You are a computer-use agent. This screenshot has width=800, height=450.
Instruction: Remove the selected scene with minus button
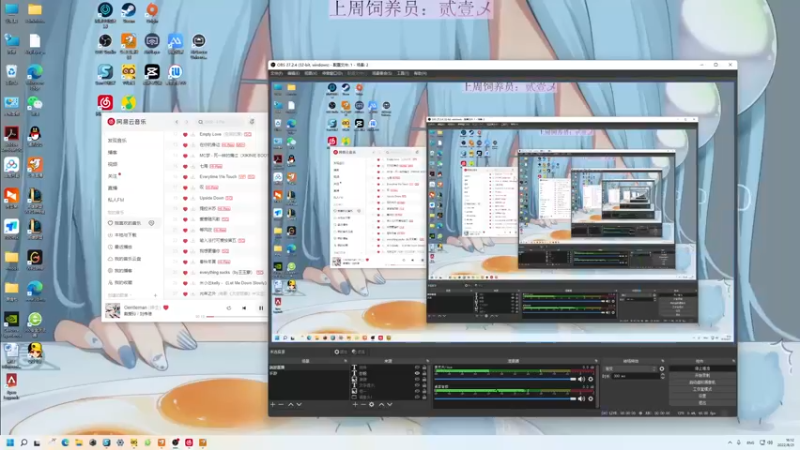point(281,404)
